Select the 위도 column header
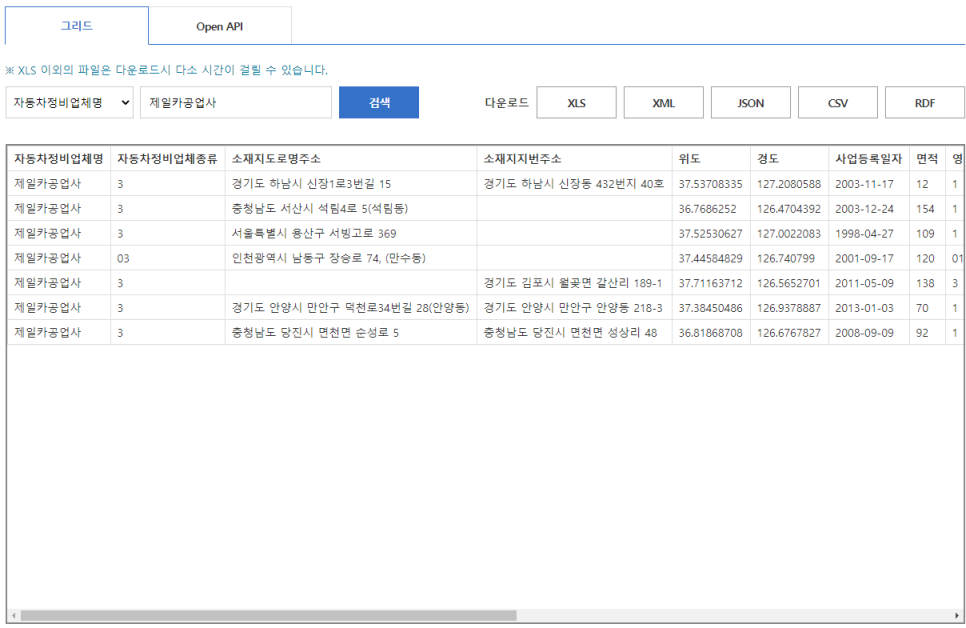This screenshot has height=628, width=966. click(711, 159)
